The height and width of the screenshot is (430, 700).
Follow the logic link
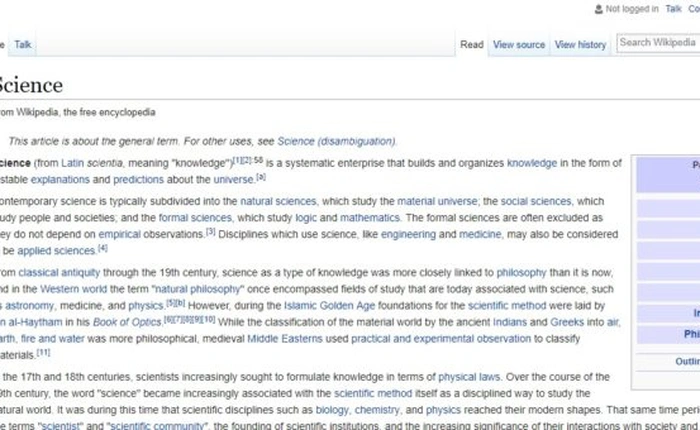(306, 218)
